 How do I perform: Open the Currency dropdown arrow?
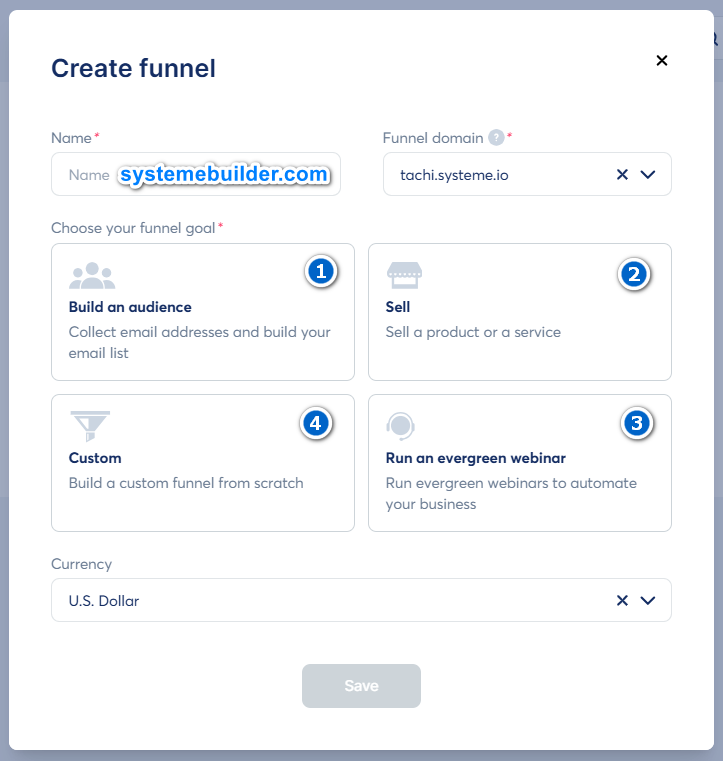pos(648,600)
